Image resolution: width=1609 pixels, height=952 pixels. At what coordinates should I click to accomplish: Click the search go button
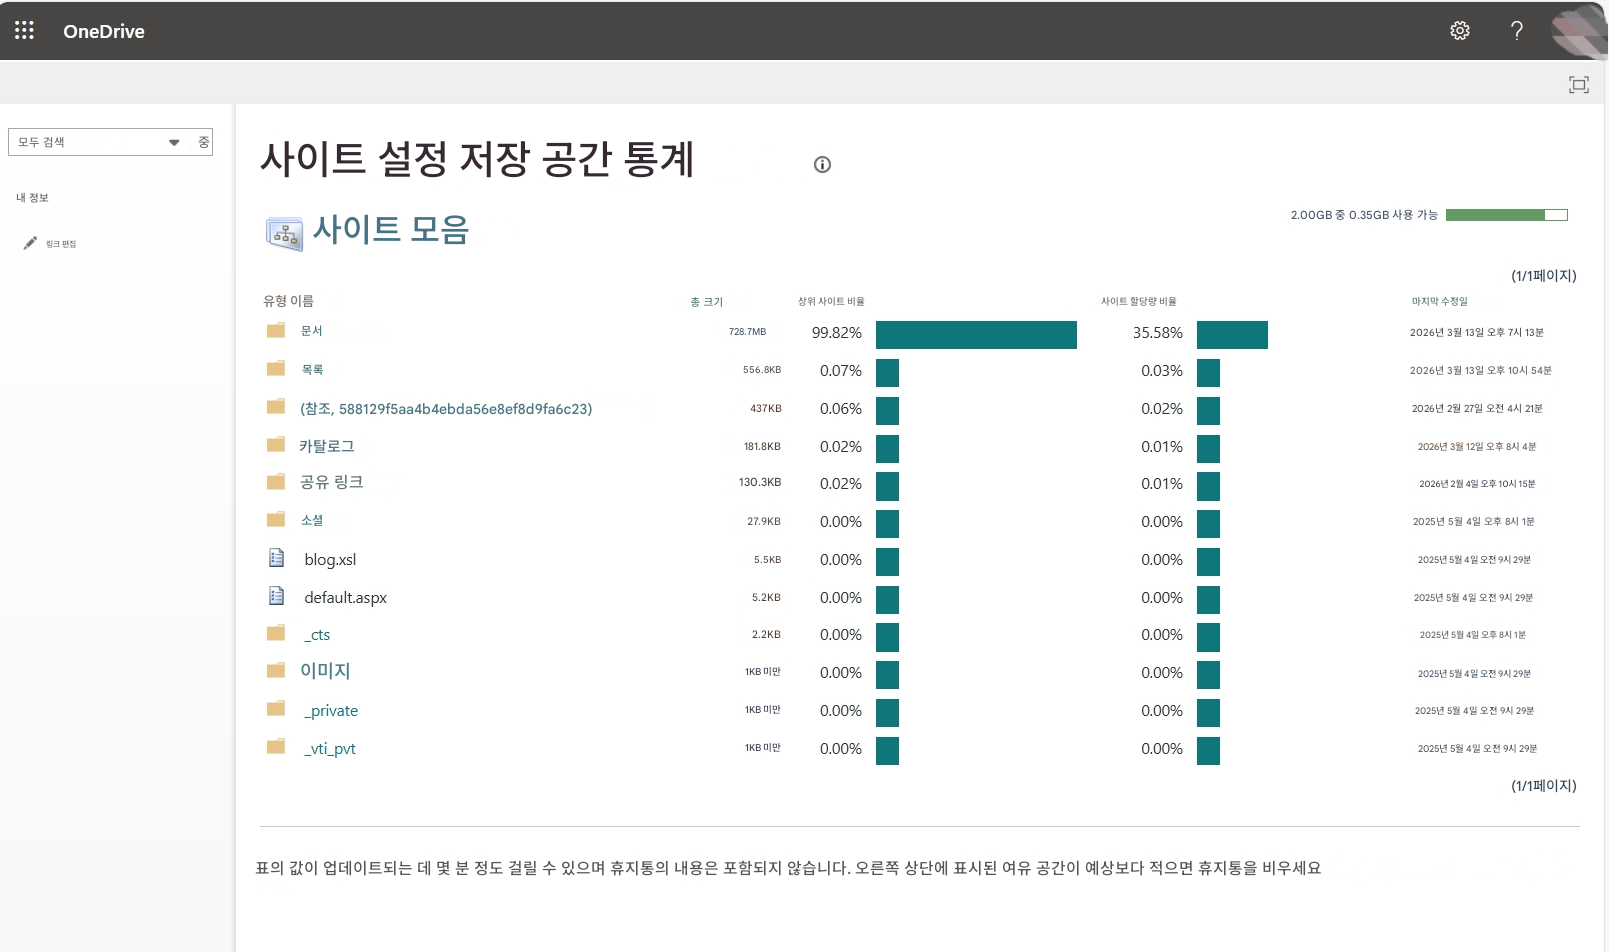pyautogui.click(x=203, y=142)
